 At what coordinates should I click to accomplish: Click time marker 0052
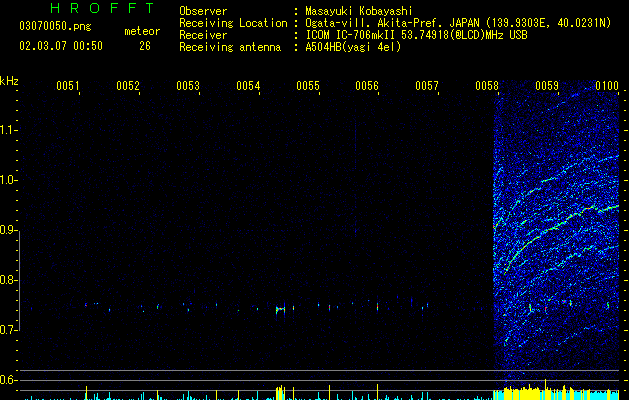click(128, 86)
